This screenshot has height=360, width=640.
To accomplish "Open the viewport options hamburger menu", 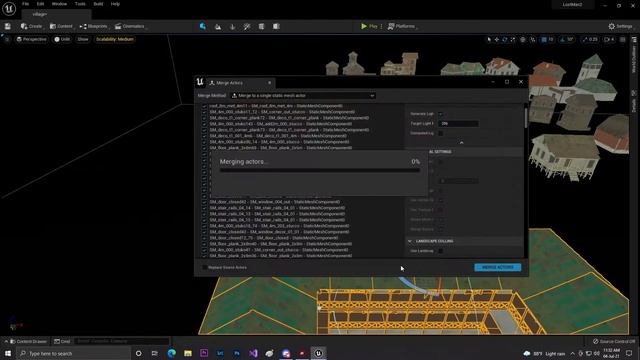I will click(x=7, y=39).
